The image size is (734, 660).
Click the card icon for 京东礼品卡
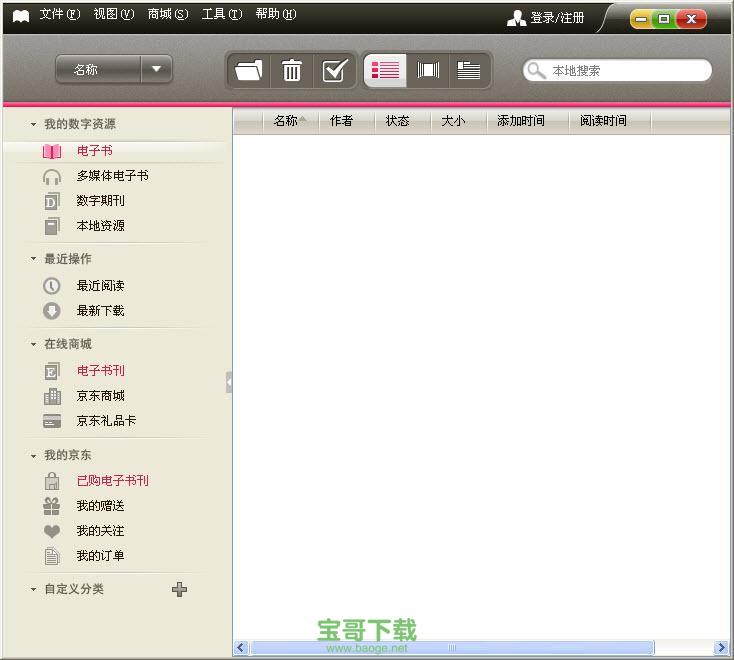(x=52, y=421)
